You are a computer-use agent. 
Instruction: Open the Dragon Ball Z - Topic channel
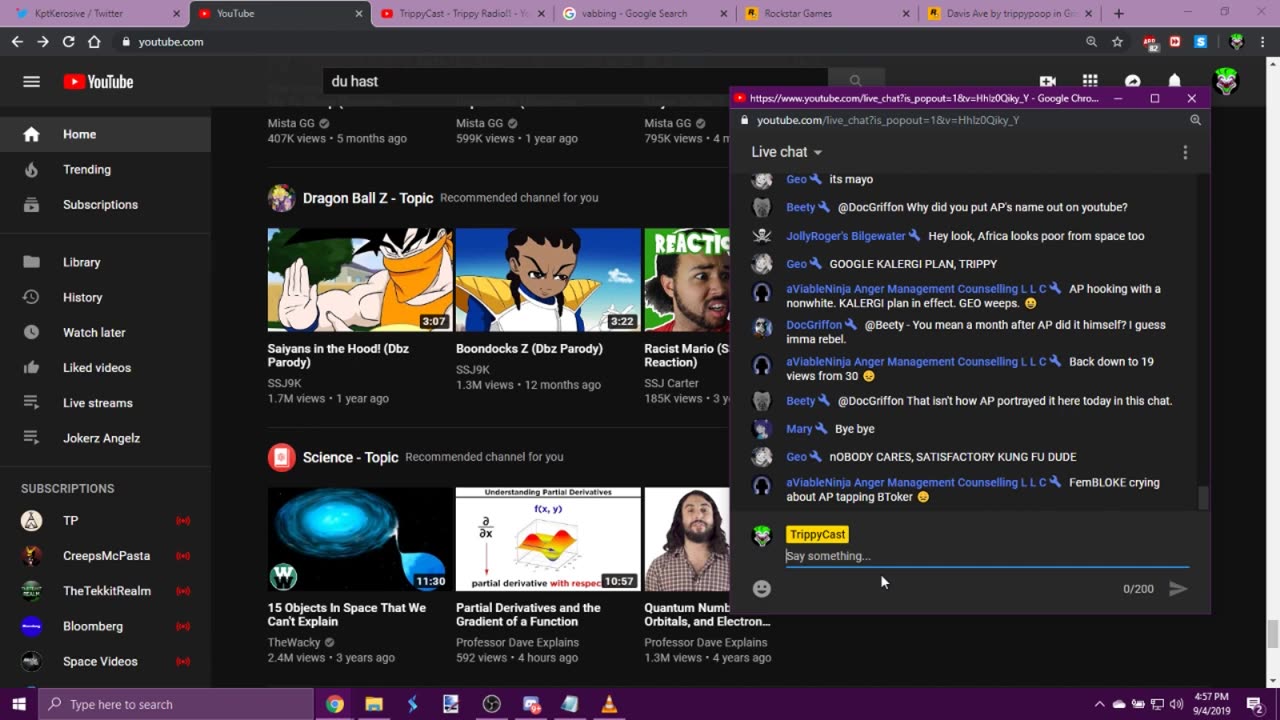tap(367, 198)
